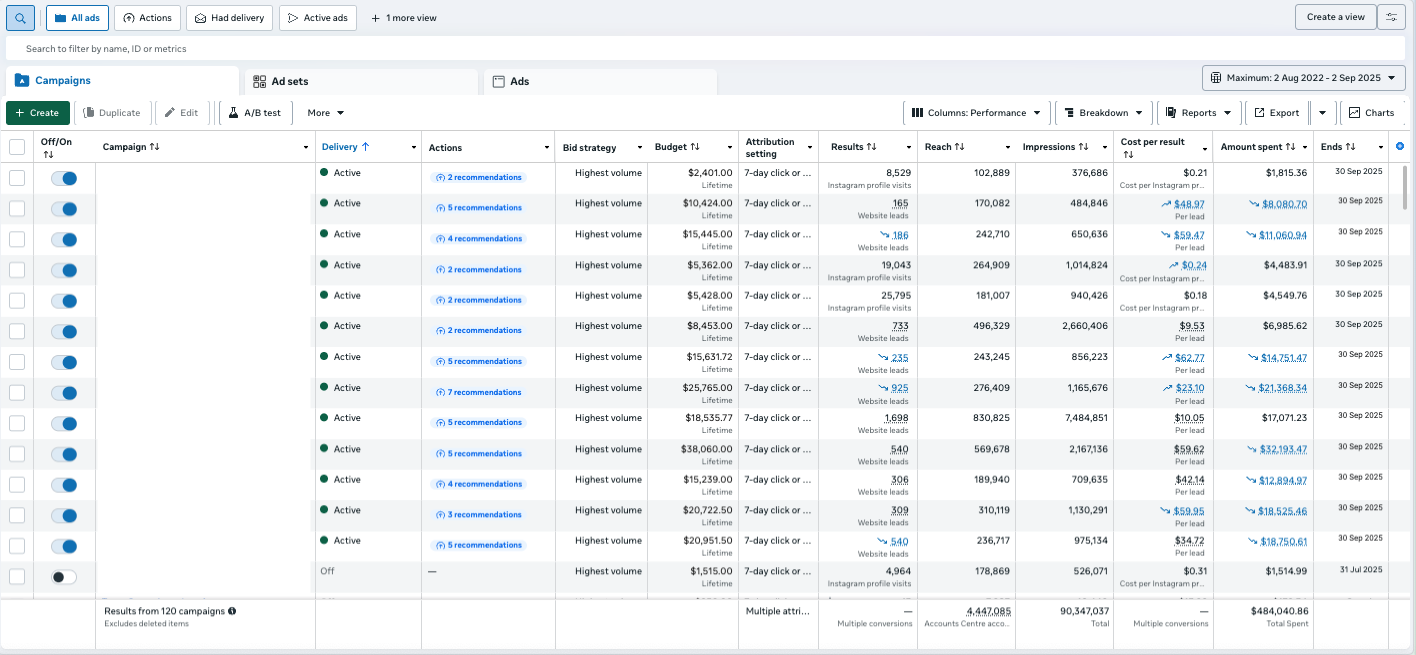
Task: Enable the campaign with Off delivery status
Action: [x=64, y=577]
